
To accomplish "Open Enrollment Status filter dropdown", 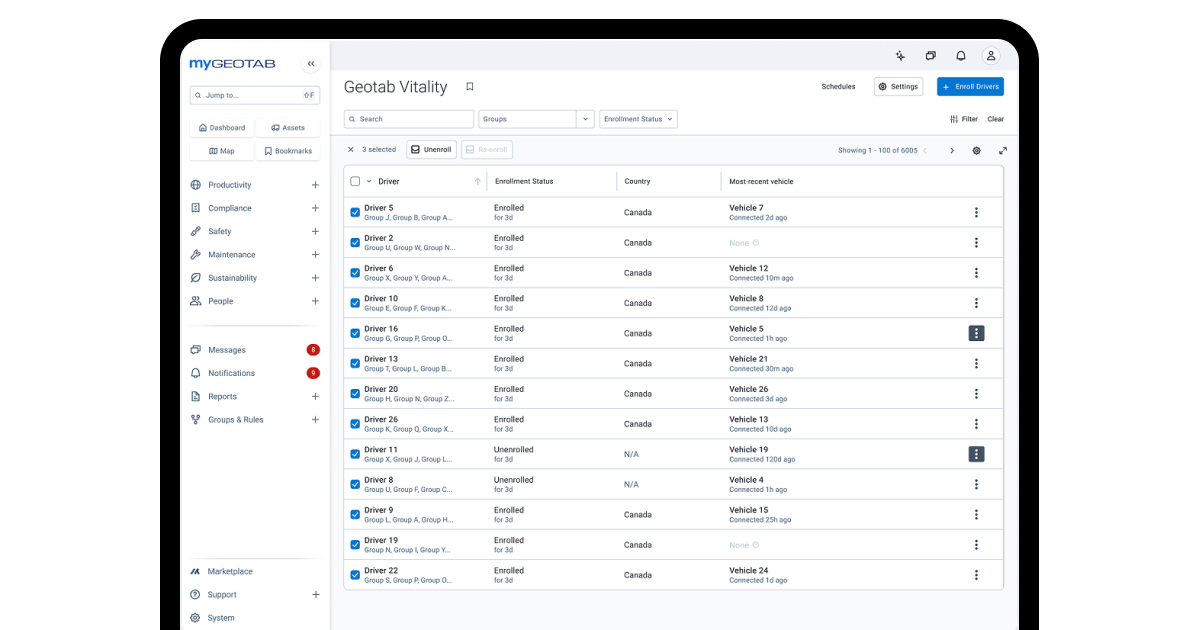I will pos(639,119).
